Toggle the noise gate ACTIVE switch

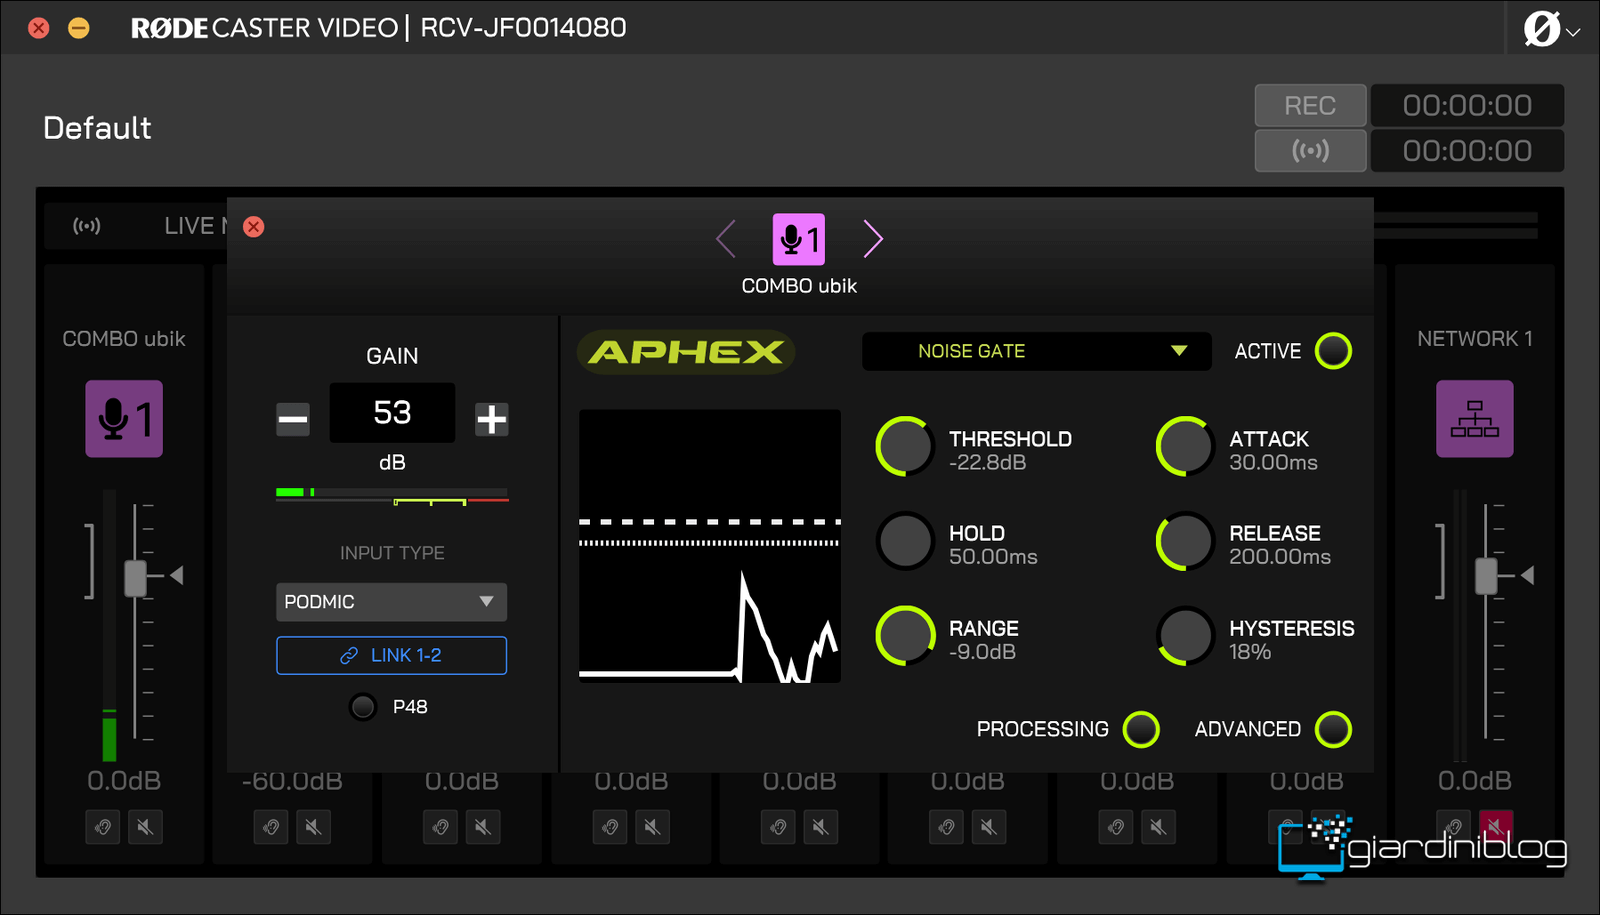pyautogui.click(x=1333, y=351)
